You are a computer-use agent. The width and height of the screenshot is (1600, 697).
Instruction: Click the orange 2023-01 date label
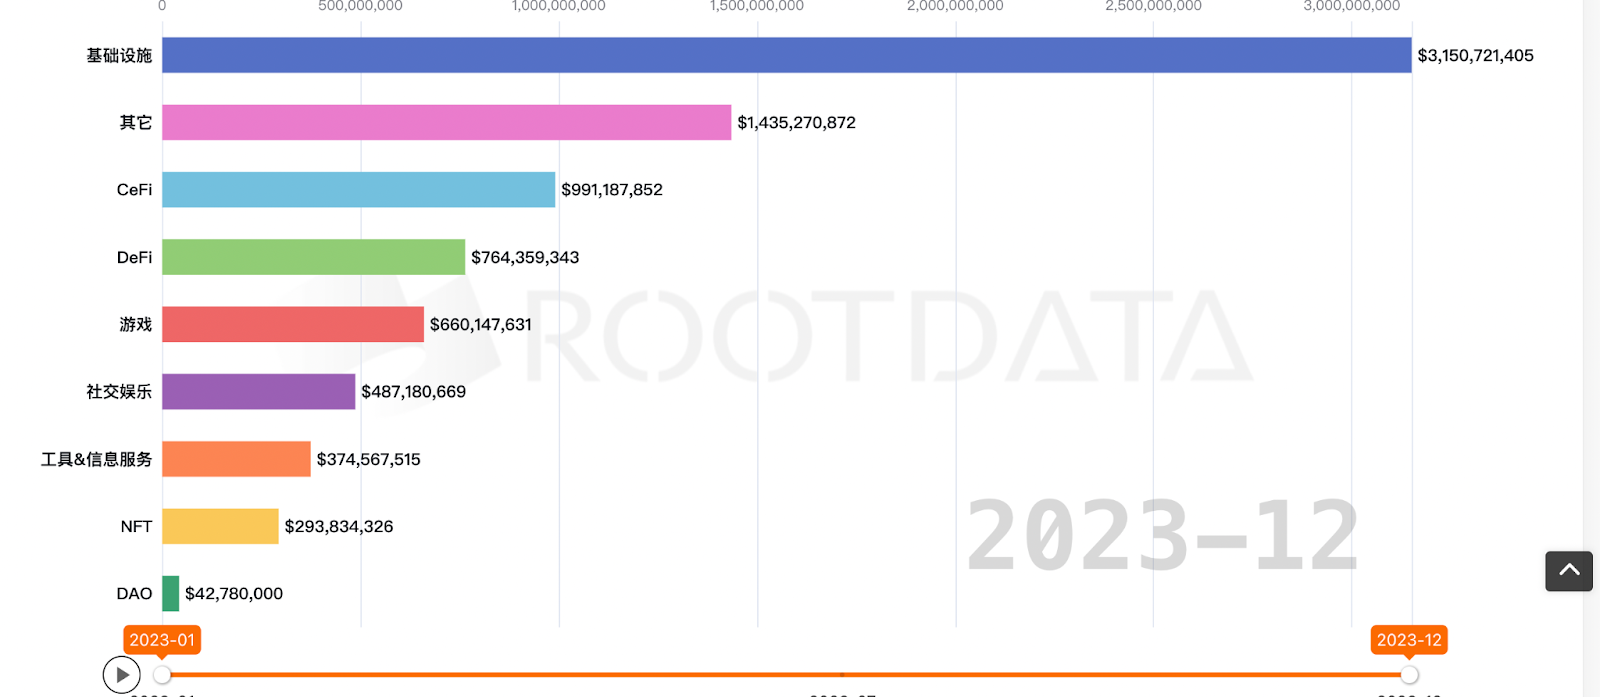pos(162,640)
